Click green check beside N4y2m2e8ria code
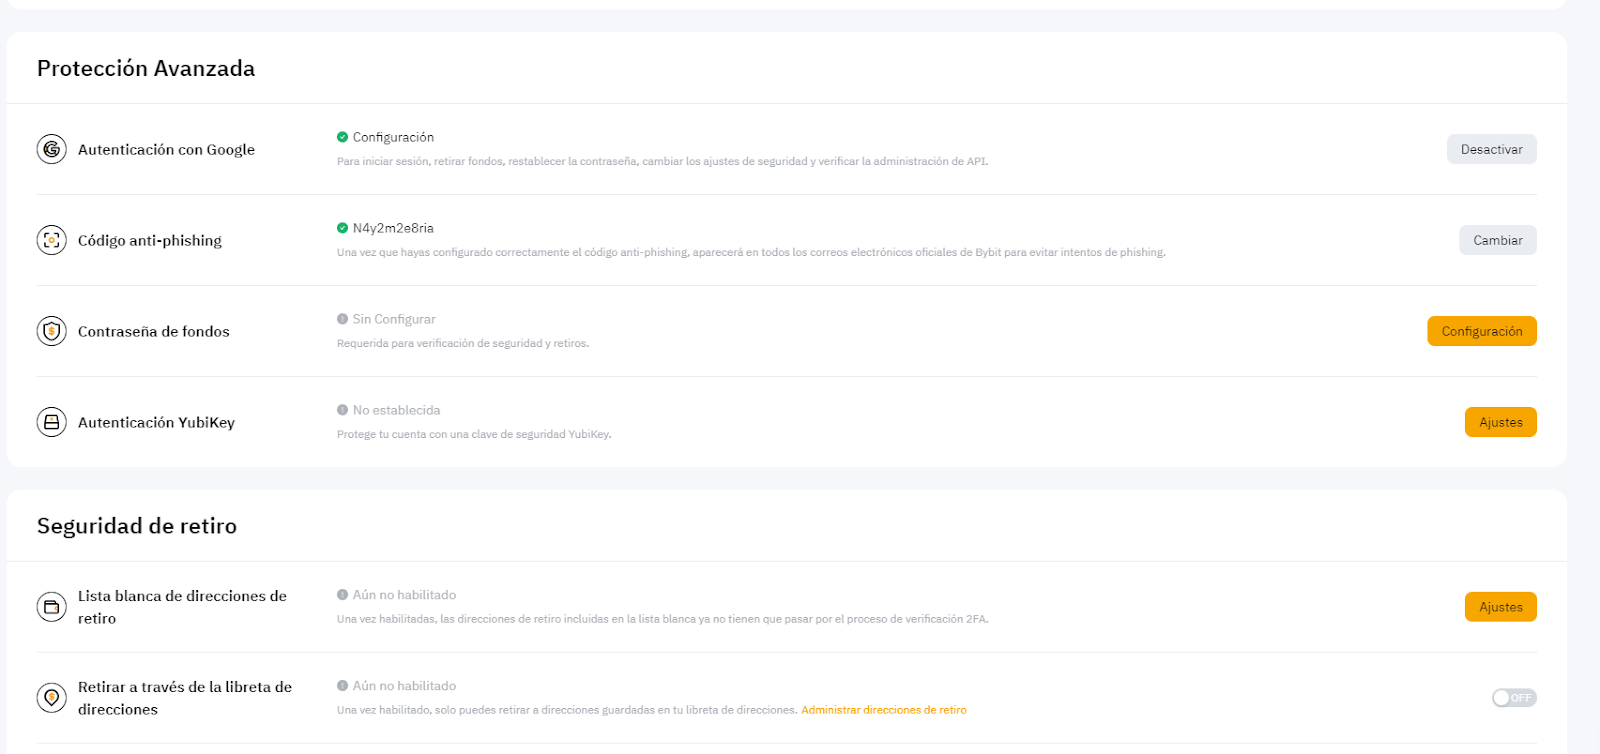 click(343, 228)
